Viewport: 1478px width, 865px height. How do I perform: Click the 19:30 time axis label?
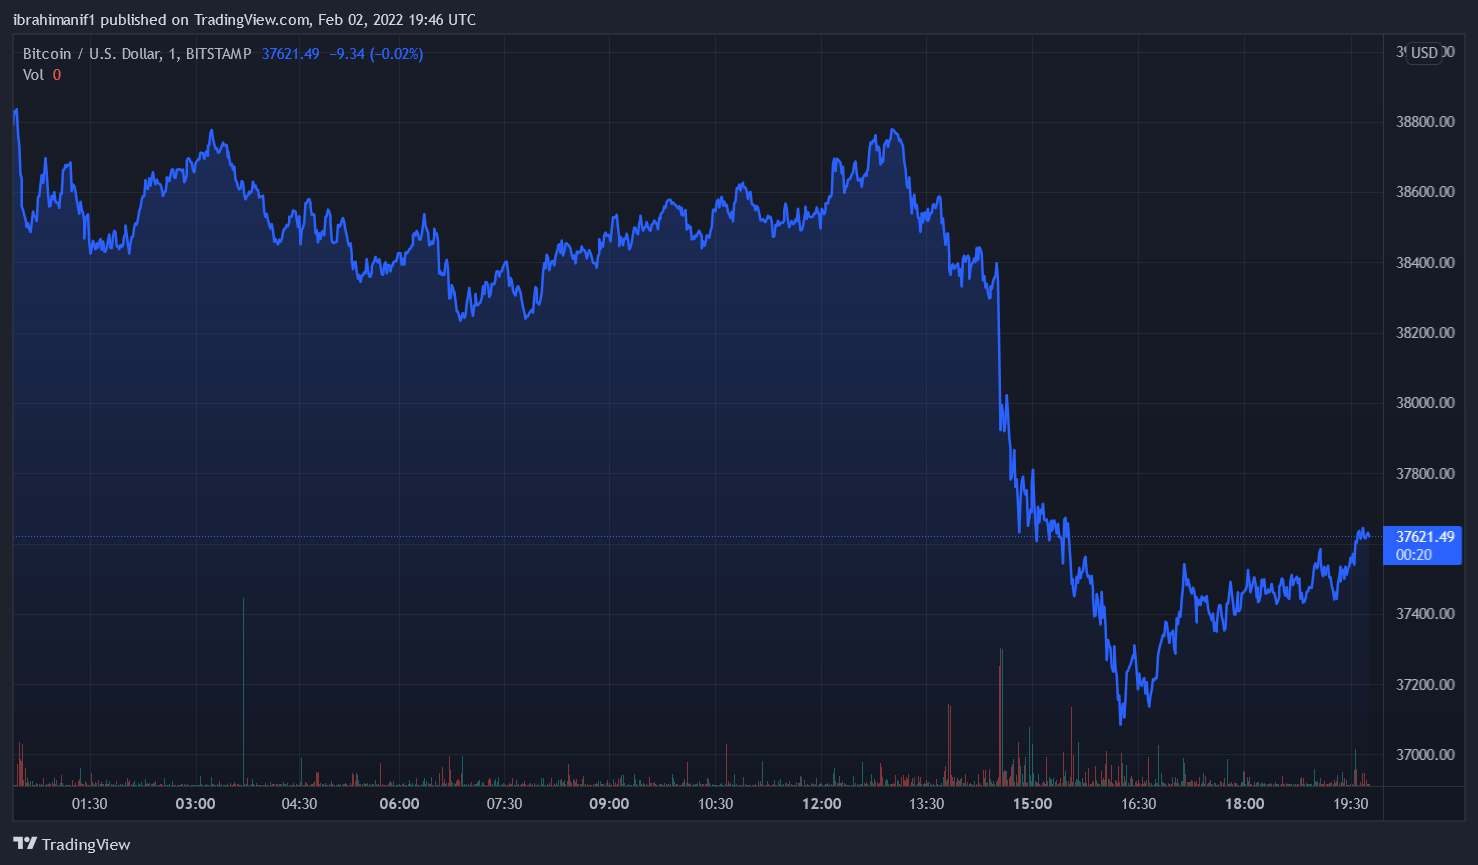tap(1350, 804)
